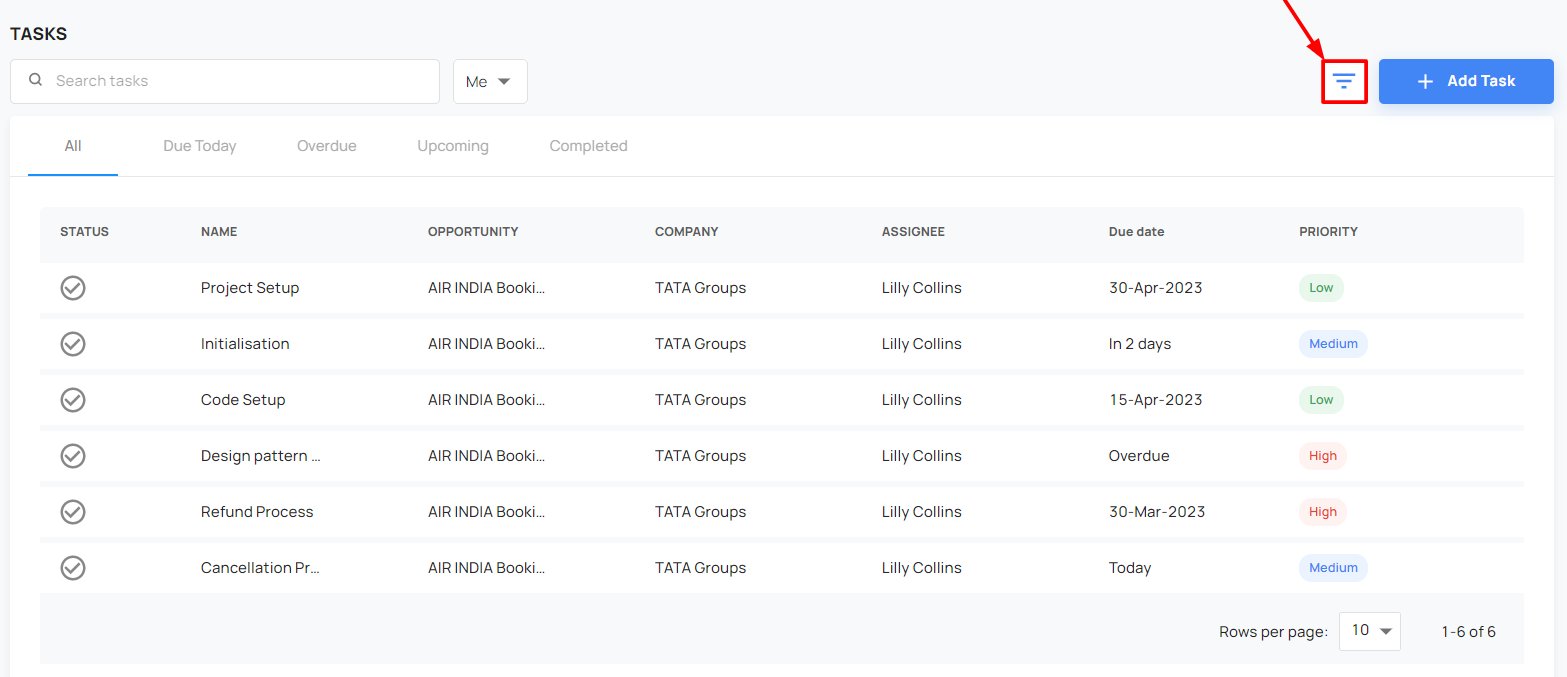This screenshot has width=1567, height=677.
Task: Click the Medium priority badge for Initialisation
Action: [1333, 344]
